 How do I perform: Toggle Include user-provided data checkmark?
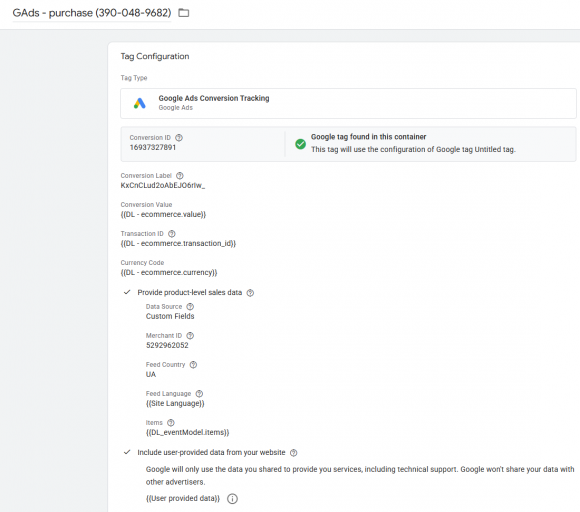click(127, 452)
